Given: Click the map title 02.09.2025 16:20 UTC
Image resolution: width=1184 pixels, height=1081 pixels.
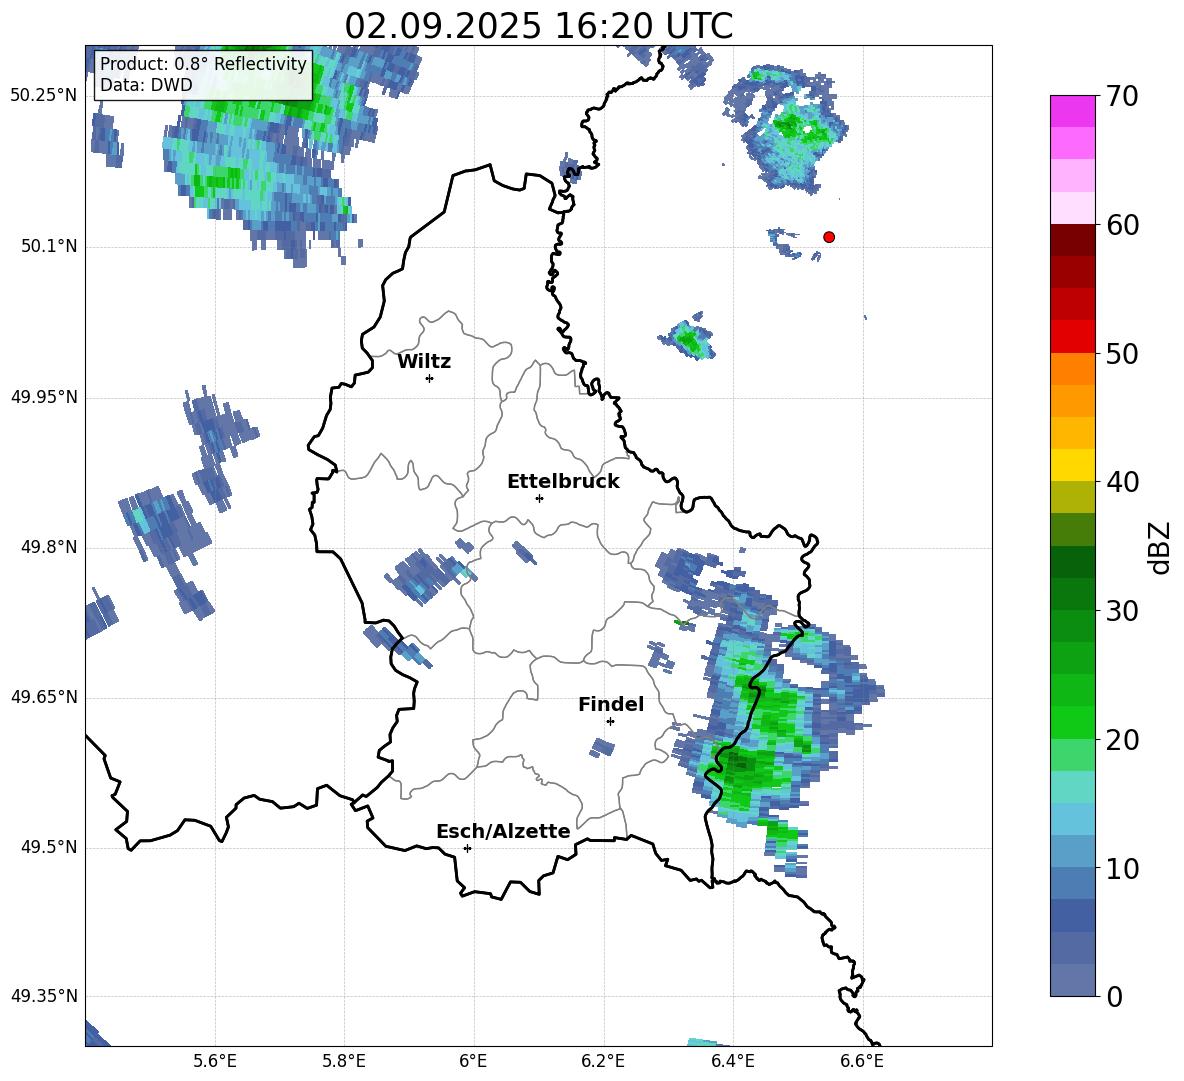Looking at the screenshot, I should pyautogui.click(x=538, y=26).
